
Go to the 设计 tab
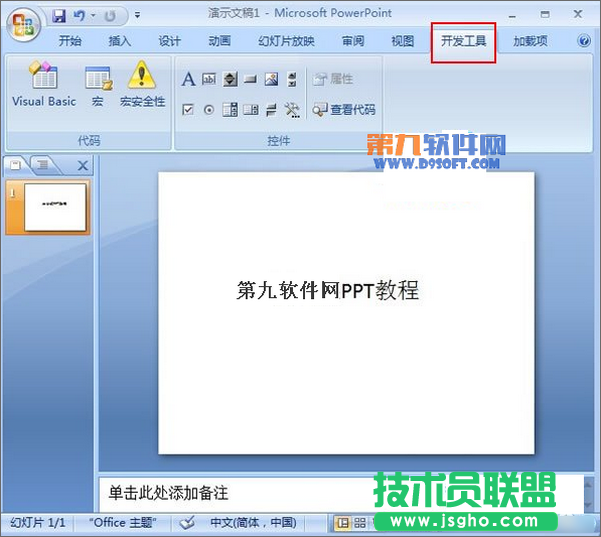169,41
